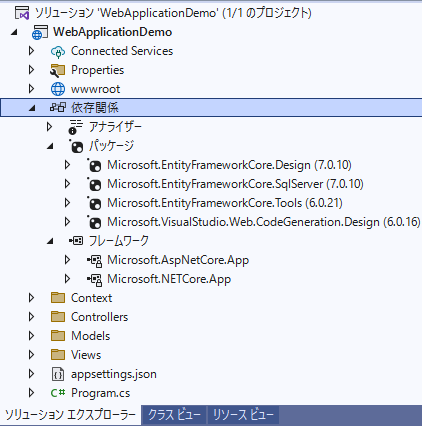Collapse the フレームワーク node
This screenshot has width=422, height=426.
pos(50,241)
